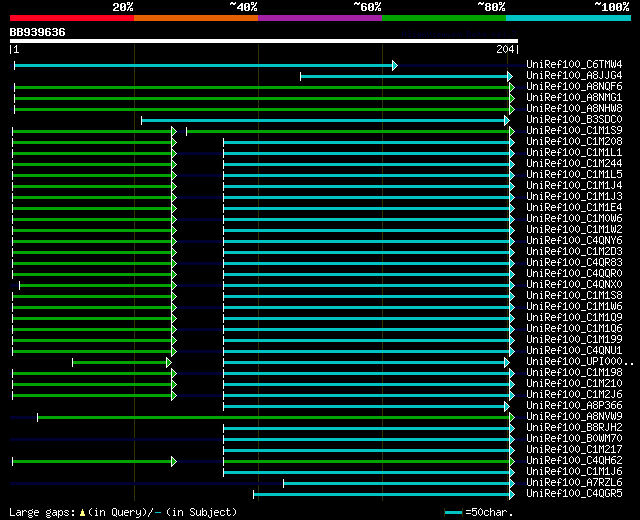Image resolution: width=640 pixels, height=520 pixels.
Task: Select the UniRef100_C1M210 label
Action: (x=574, y=384)
